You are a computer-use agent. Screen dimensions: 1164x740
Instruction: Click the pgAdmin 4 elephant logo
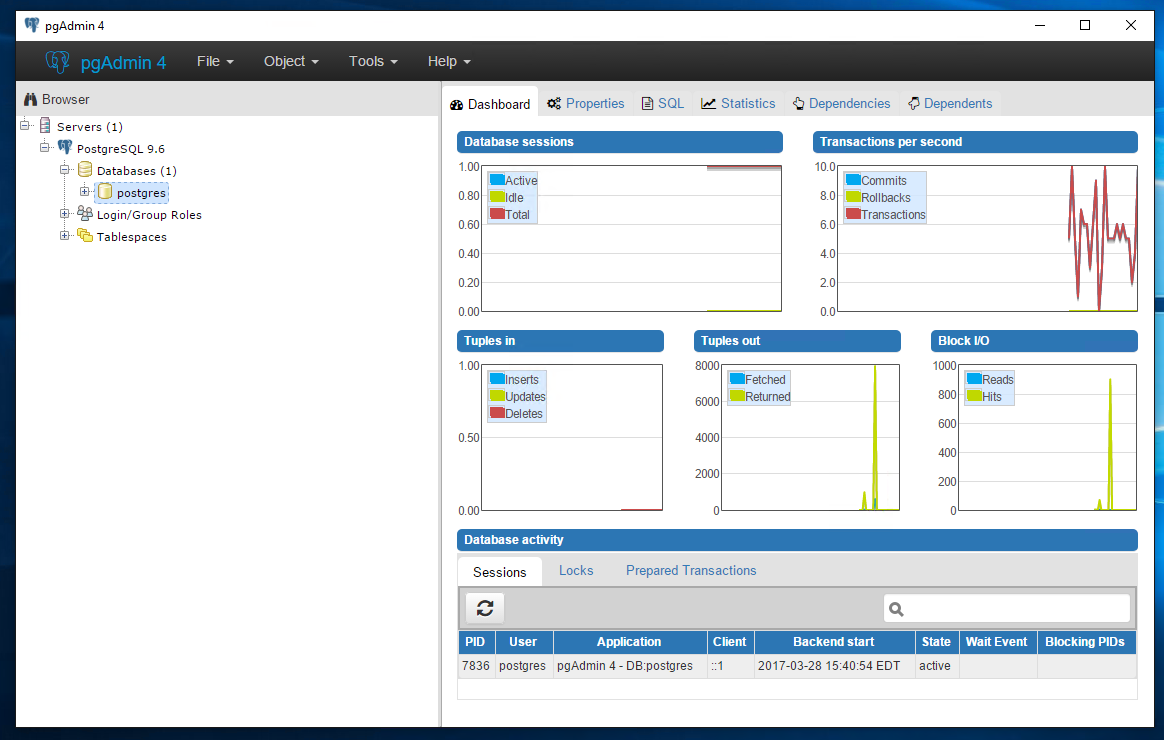[x=57, y=62]
